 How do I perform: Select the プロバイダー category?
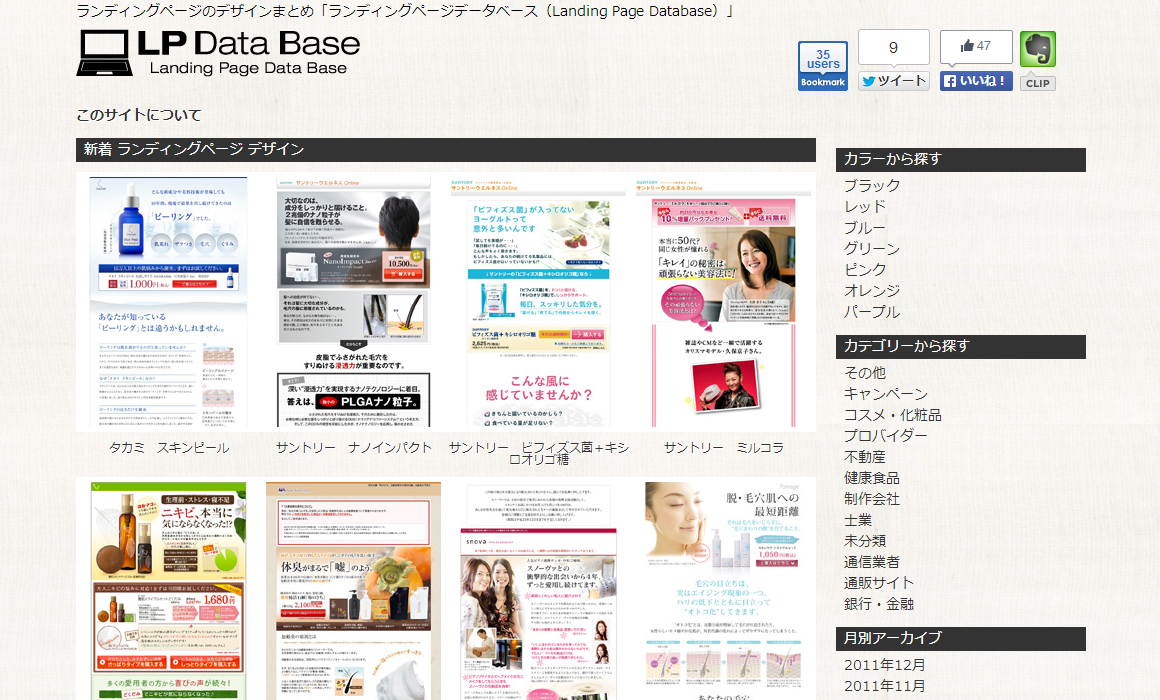coord(886,436)
